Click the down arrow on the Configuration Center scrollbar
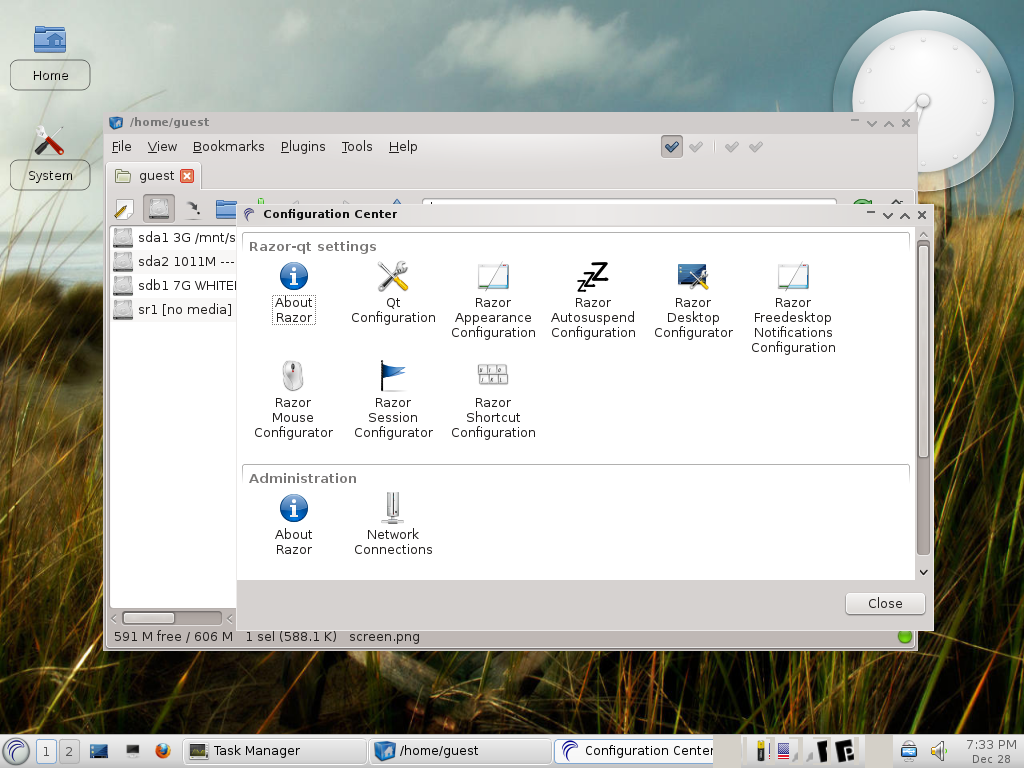This screenshot has height=768, width=1024. 923,572
